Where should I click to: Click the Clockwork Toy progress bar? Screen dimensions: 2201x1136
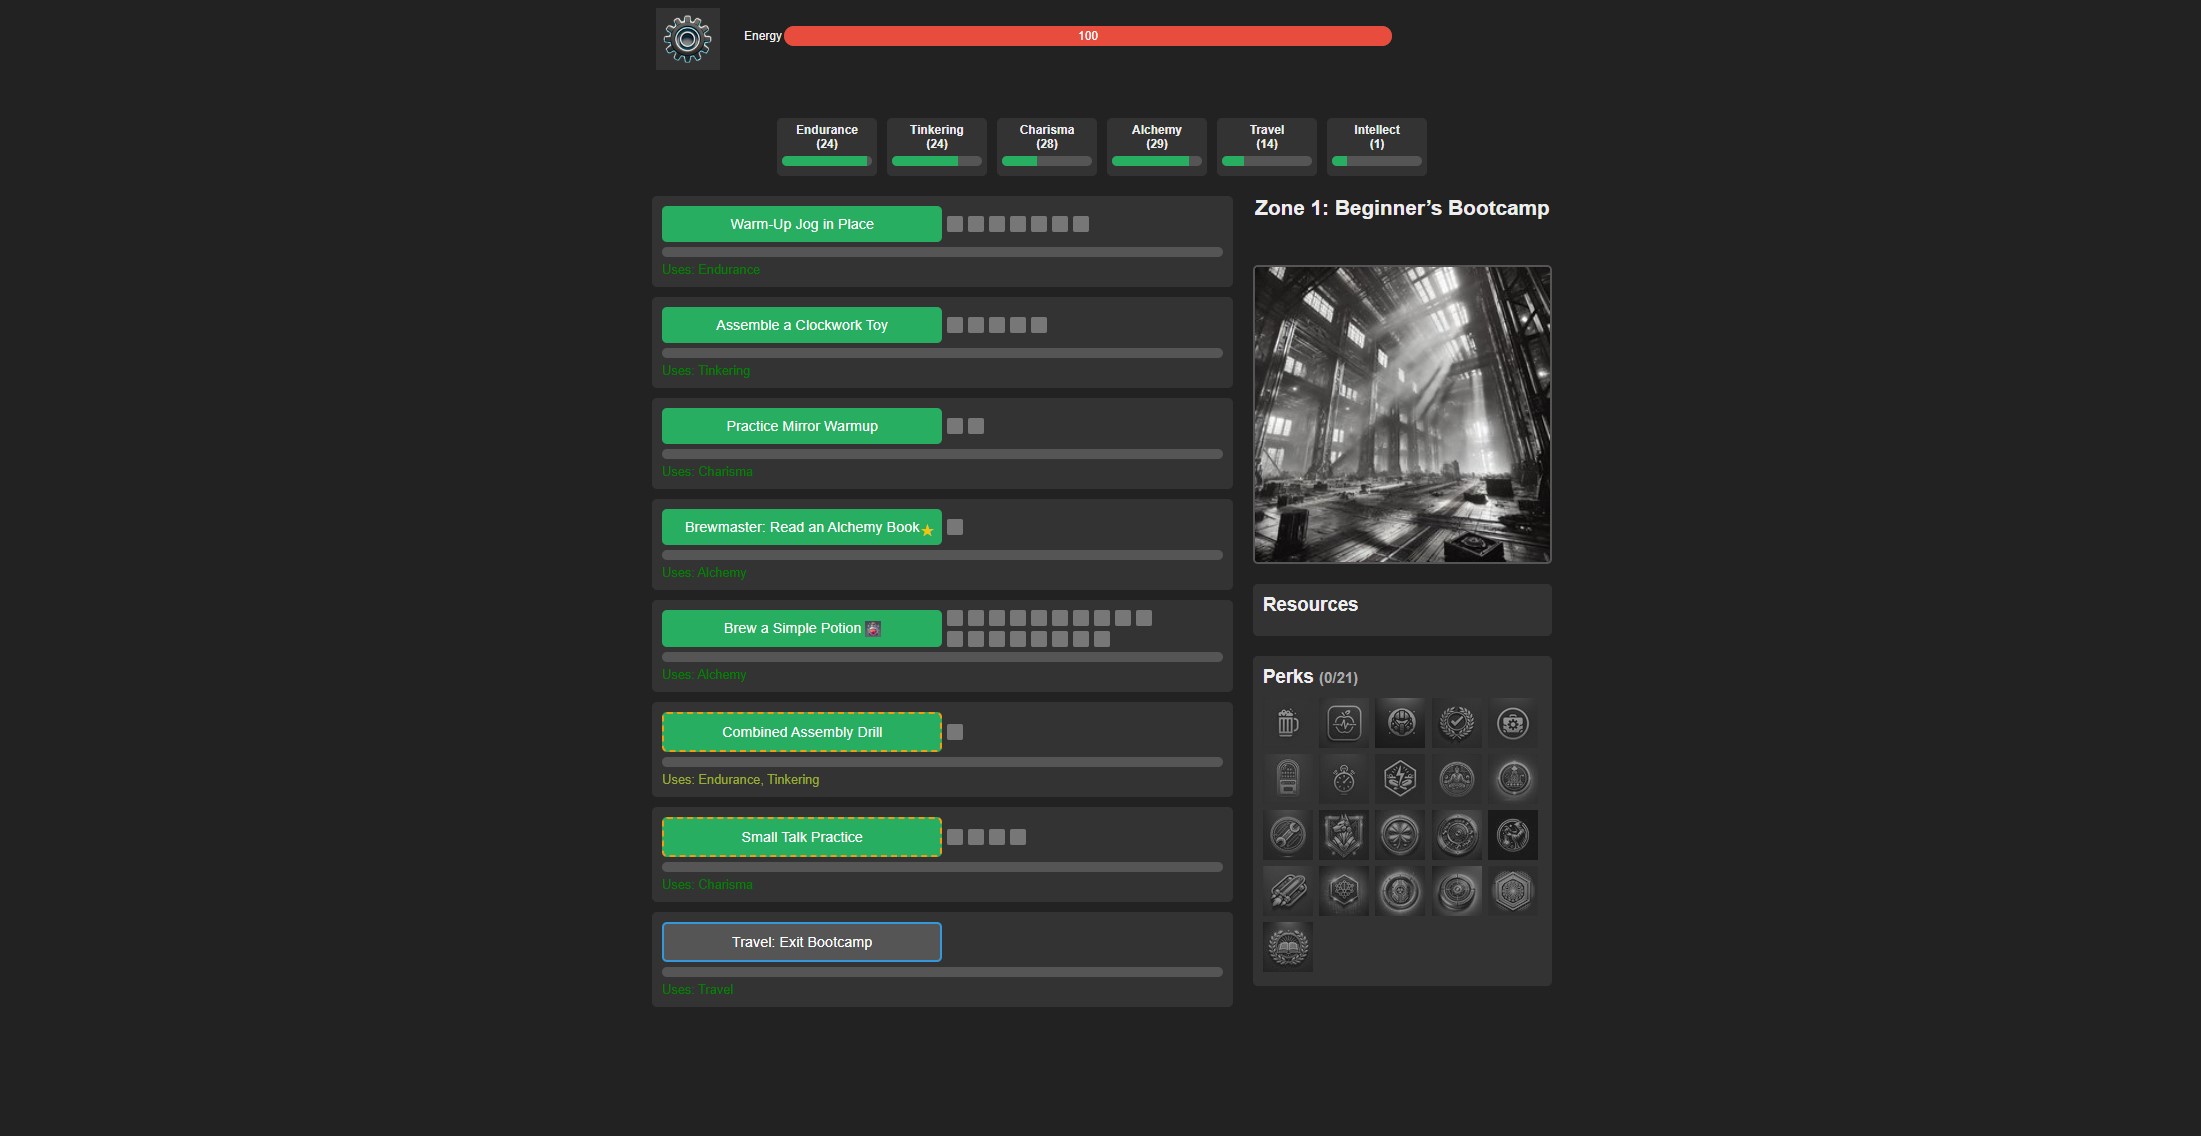(942, 353)
